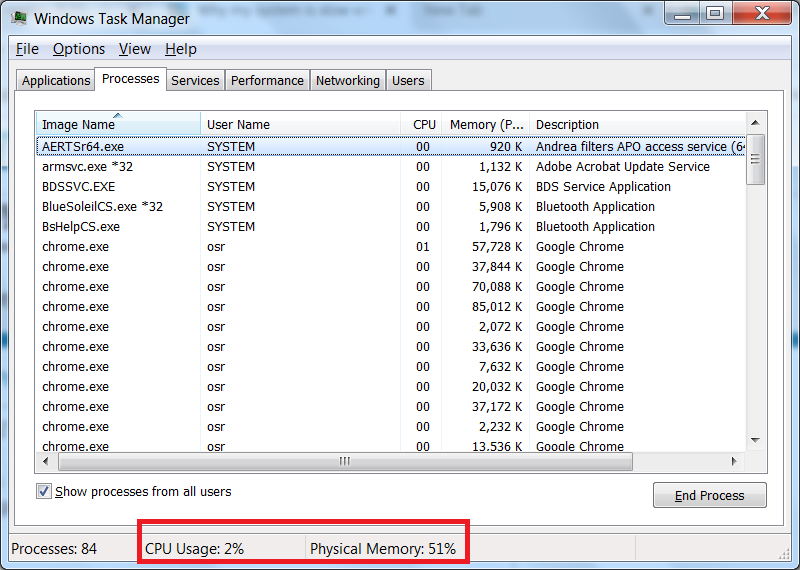The height and width of the screenshot is (570, 800).
Task: Select the BDSSVC.EXE process
Action: coord(391,187)
